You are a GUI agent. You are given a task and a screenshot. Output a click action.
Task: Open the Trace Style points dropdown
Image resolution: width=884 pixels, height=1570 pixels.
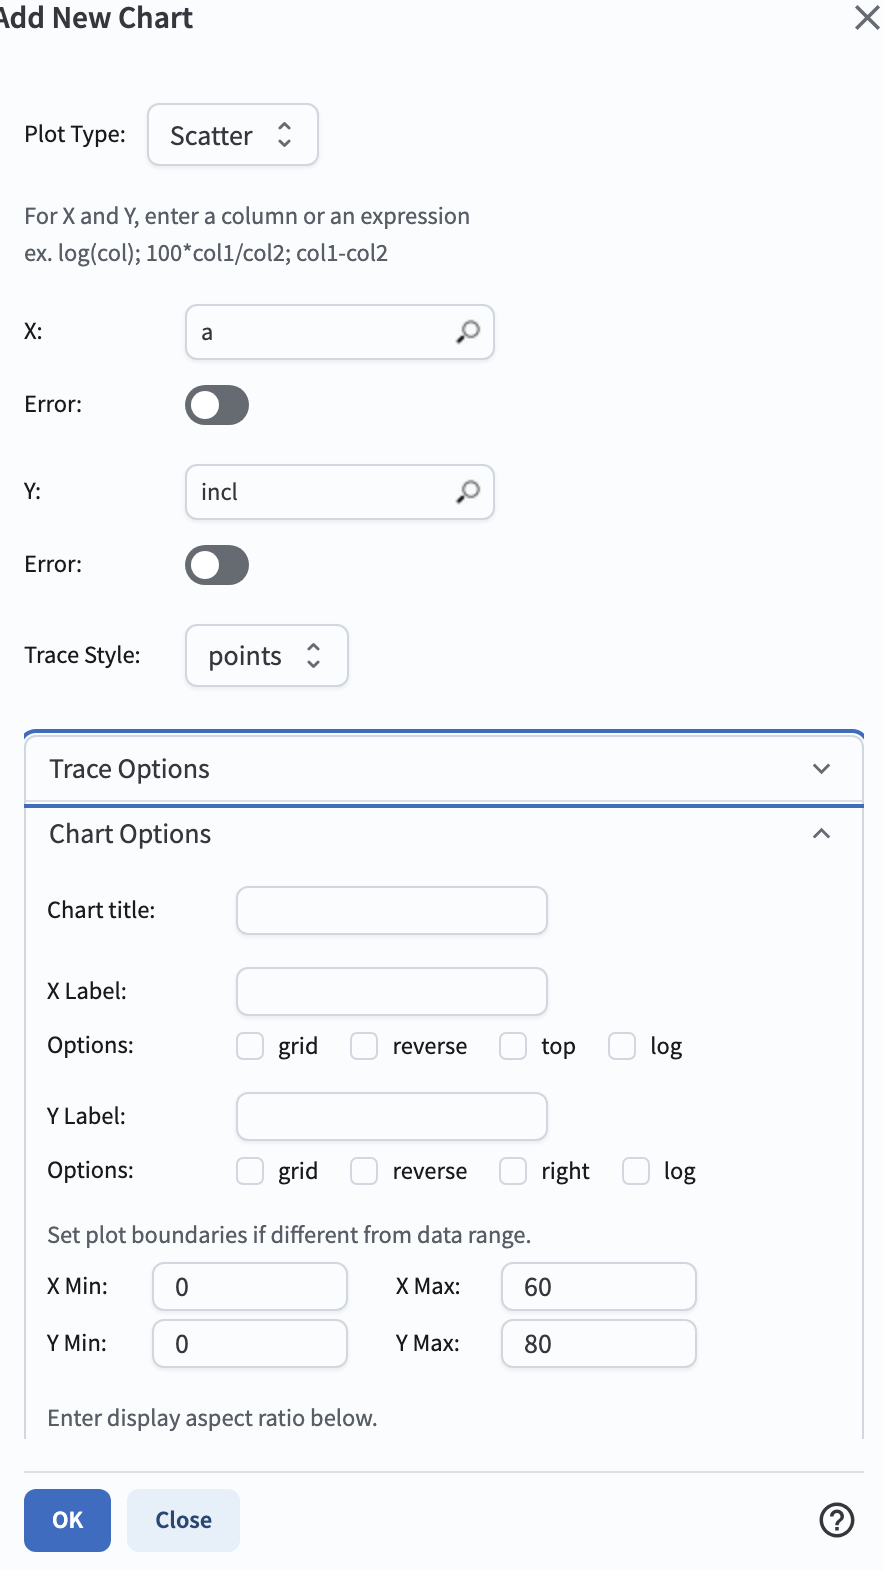(267, 656)
